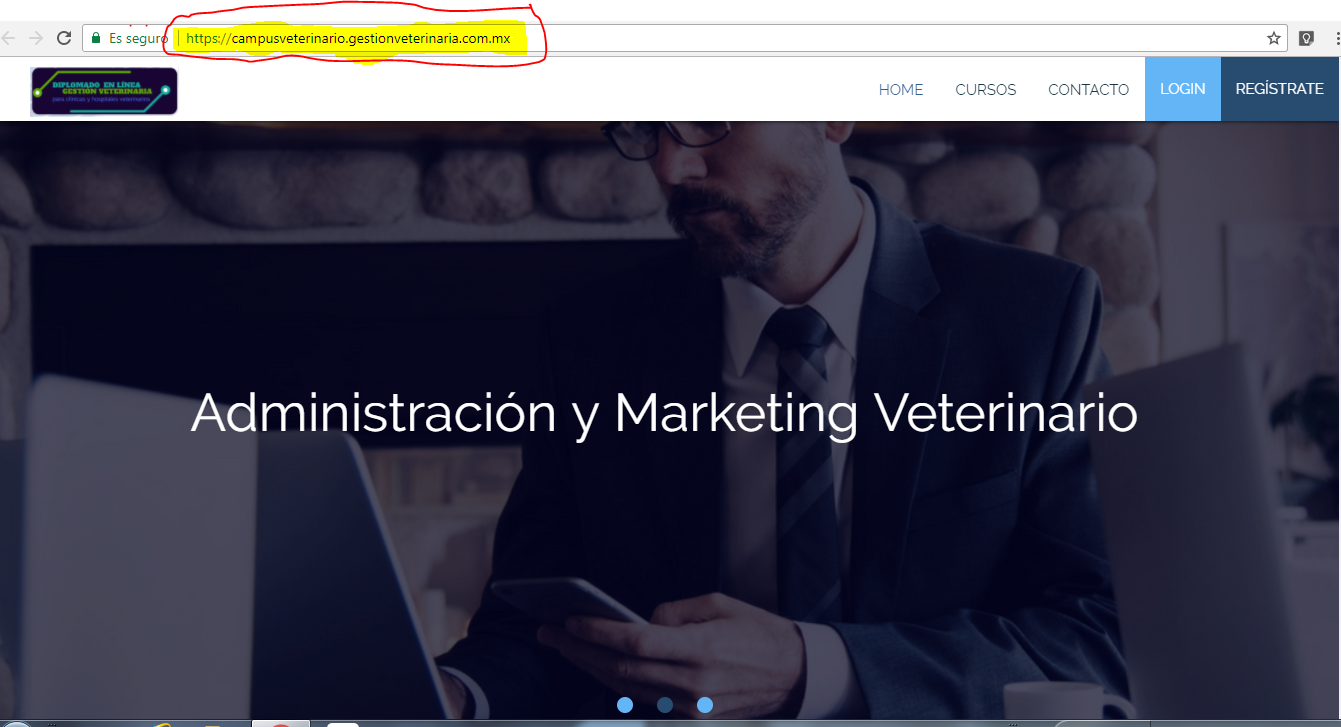Open the HOME navigation menu item
This screenshot has width=1341, height=727.
(x=900, y=89)
